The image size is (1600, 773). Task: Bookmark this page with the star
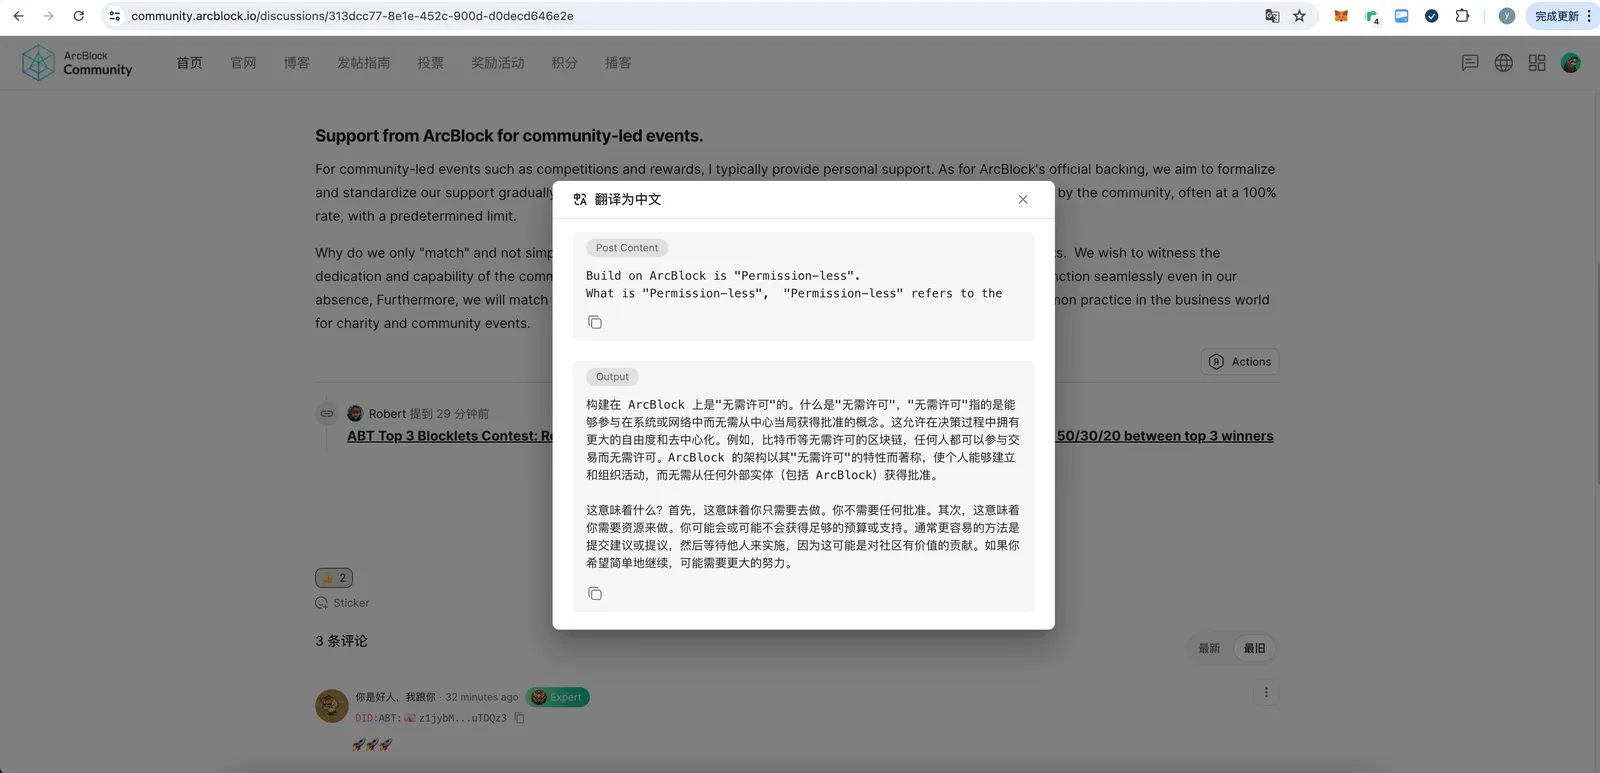[1299, 16]
